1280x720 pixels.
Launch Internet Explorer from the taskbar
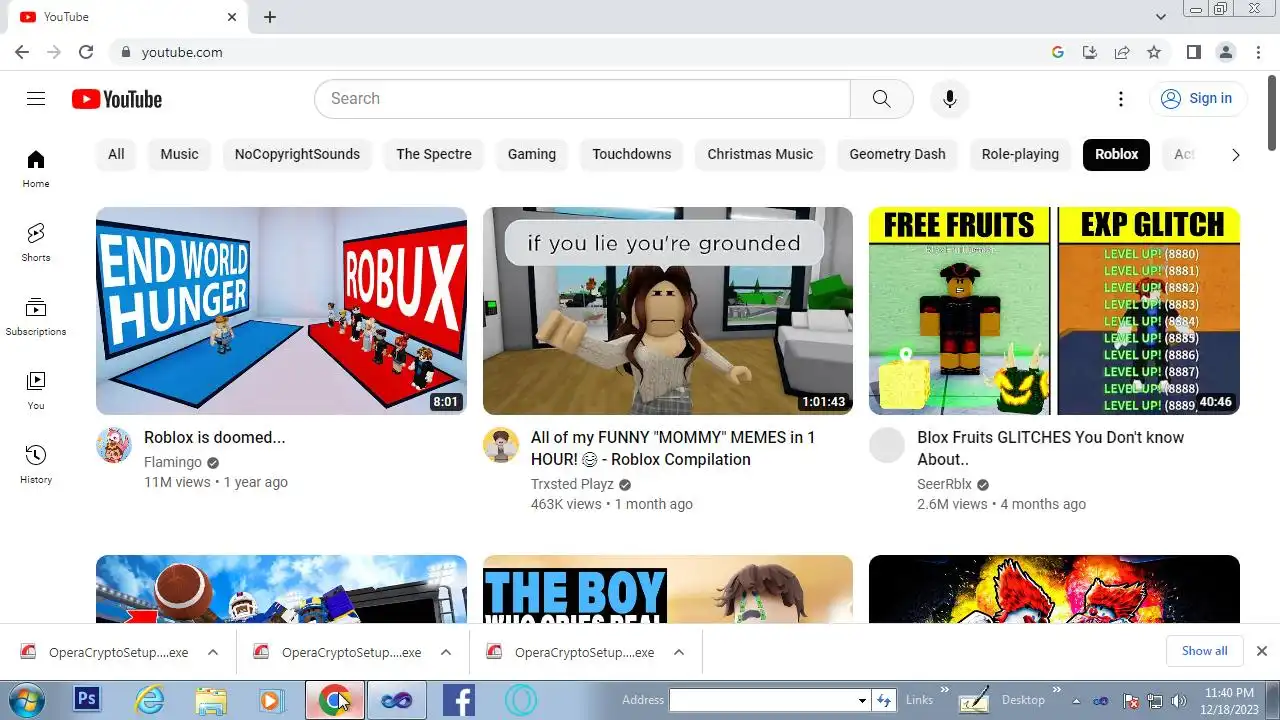pos(149,699)
